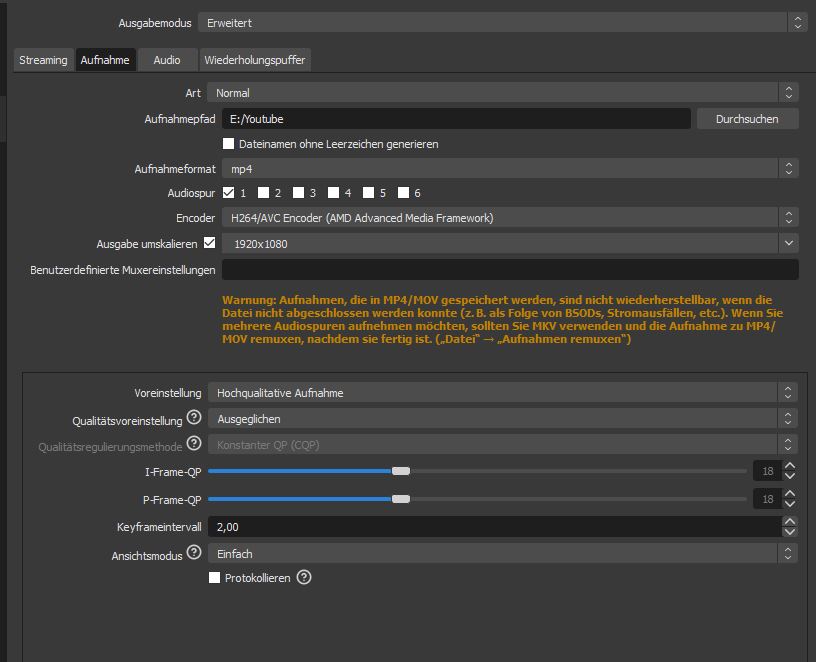816x662 pixels.
Task: Click the I-Frame-QP slider handle
Action: pyautogui.click(x=401, y=471)
